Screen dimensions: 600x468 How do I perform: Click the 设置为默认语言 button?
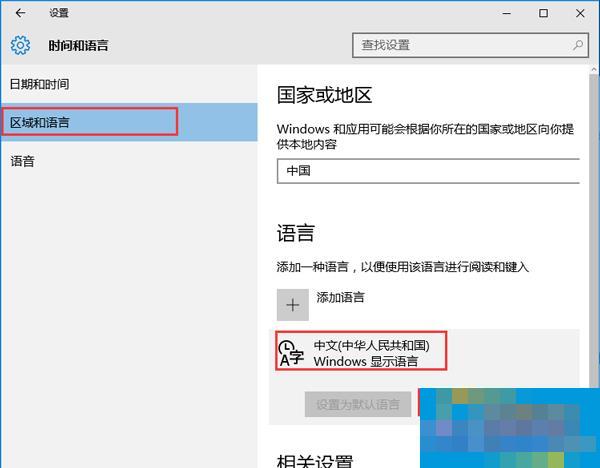click(x=358, y=404)
